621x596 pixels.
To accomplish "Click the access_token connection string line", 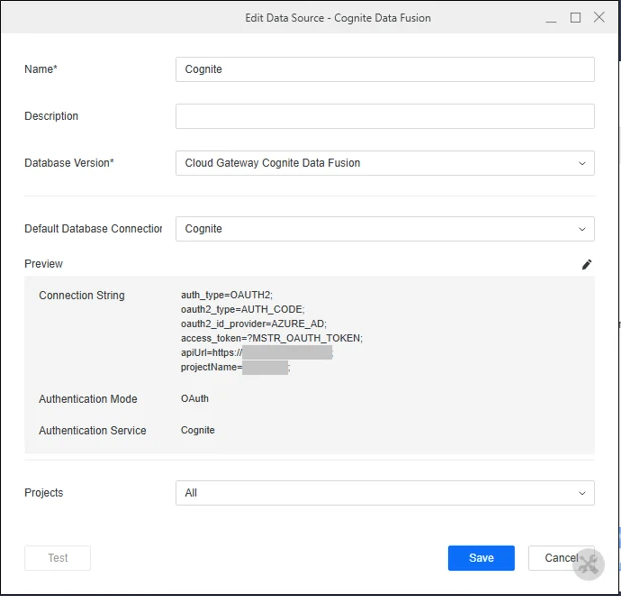I will [x=271, y=339].
